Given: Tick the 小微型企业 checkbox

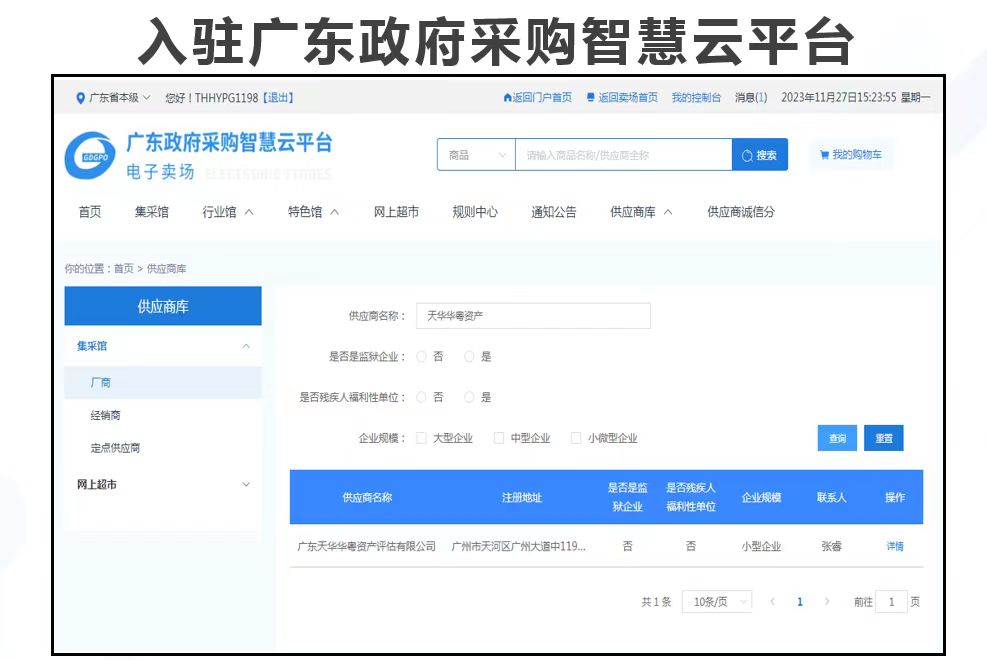Looking at the screenshot, I should pyautogui.click(x=576, y=438).
